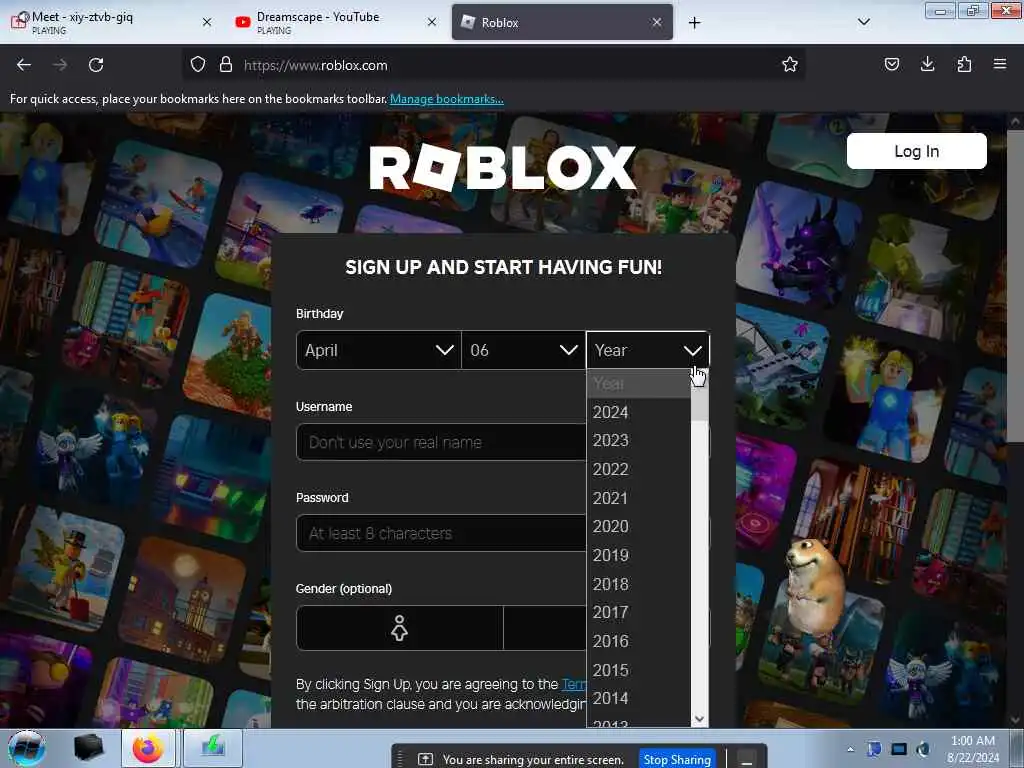Open the Terms link in the agreement text
The height and width of the screenshot is (768, 1024).
tap(574, 684)
